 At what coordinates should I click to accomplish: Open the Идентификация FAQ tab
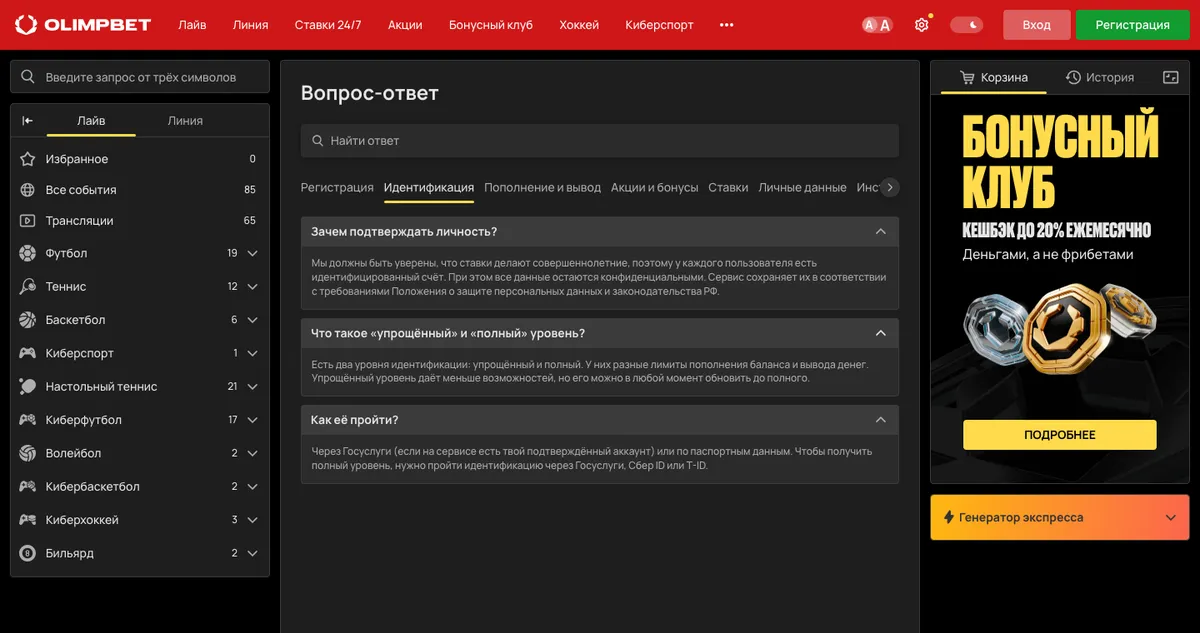point(429,187)
